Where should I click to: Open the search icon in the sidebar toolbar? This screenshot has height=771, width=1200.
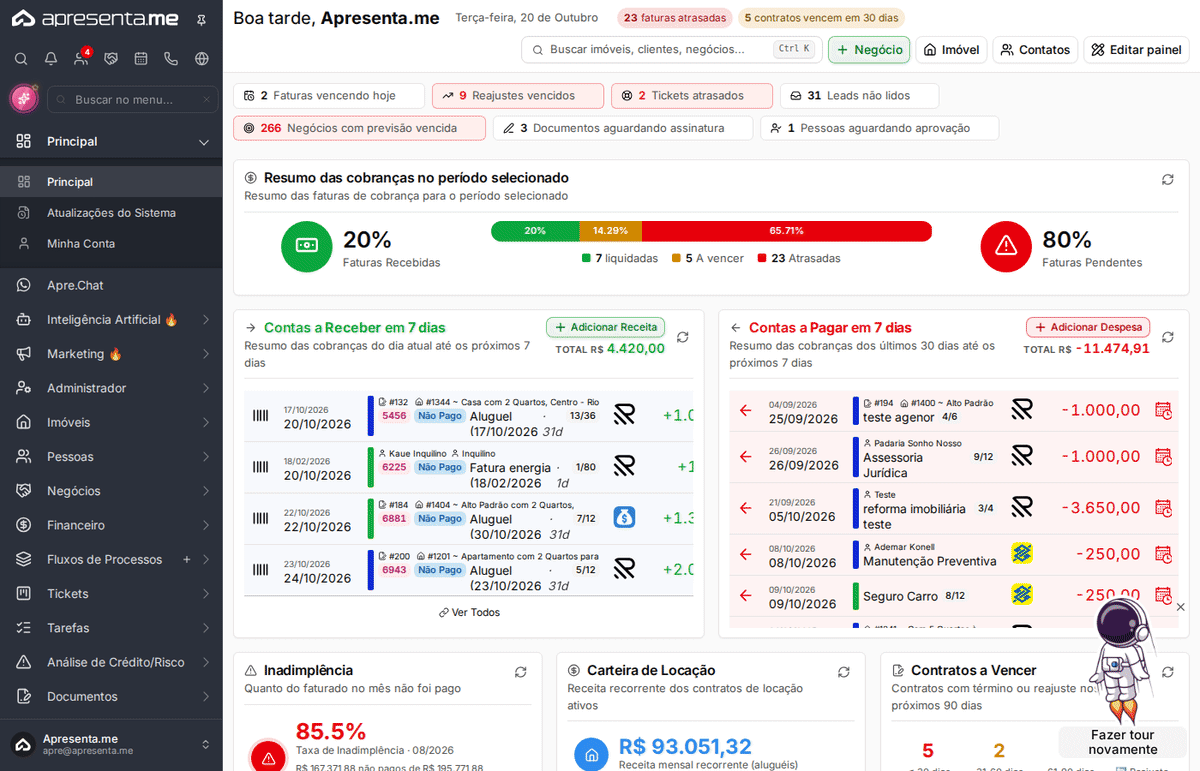(21, 59)
